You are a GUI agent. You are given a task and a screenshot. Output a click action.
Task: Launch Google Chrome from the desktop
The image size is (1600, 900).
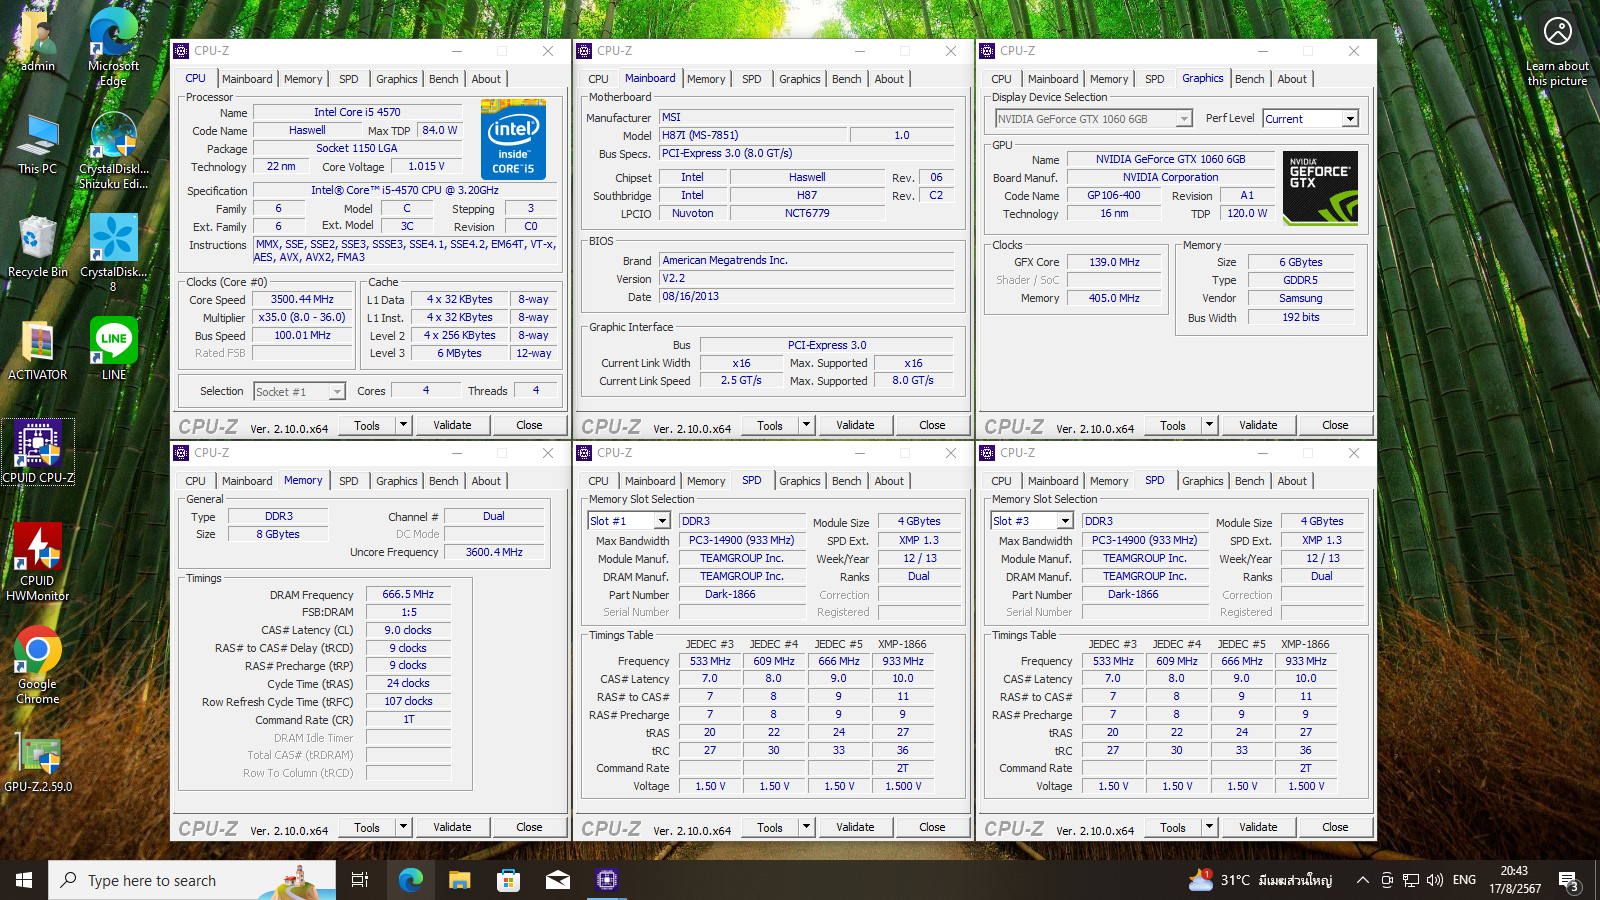click(38, 665)
